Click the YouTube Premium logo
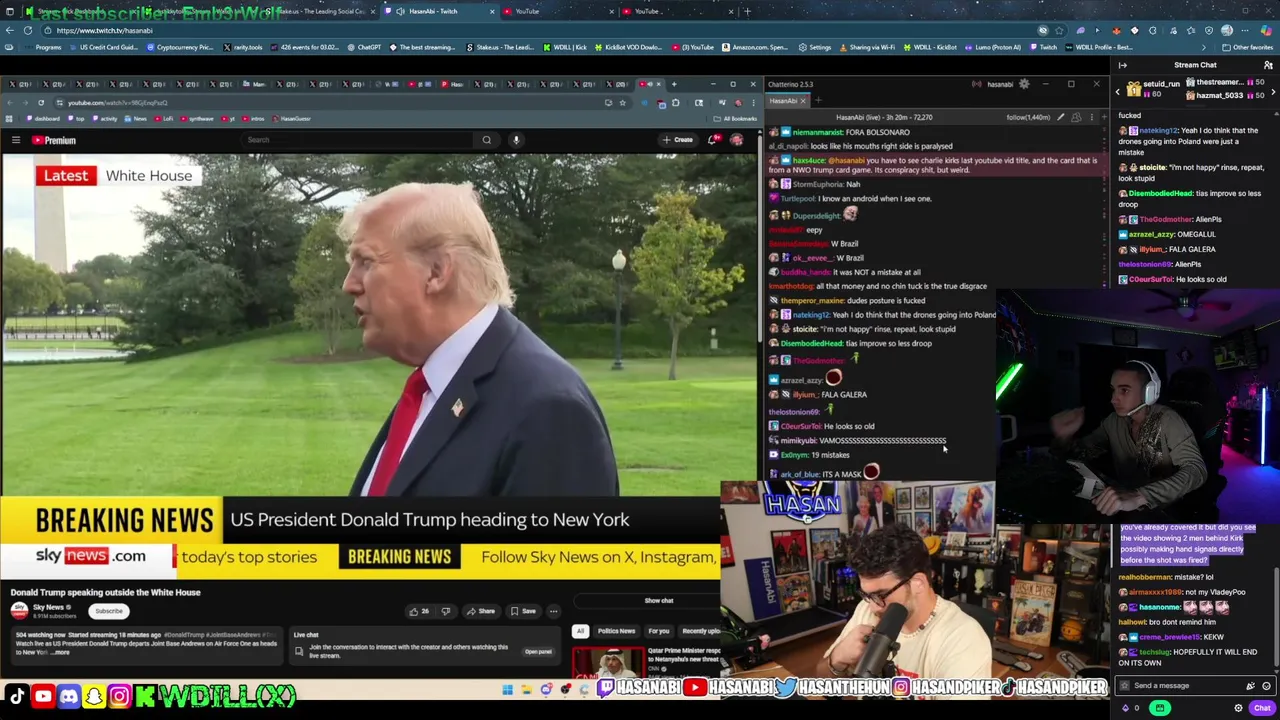This screenshot has width=1280, height=720. point(54,140)
